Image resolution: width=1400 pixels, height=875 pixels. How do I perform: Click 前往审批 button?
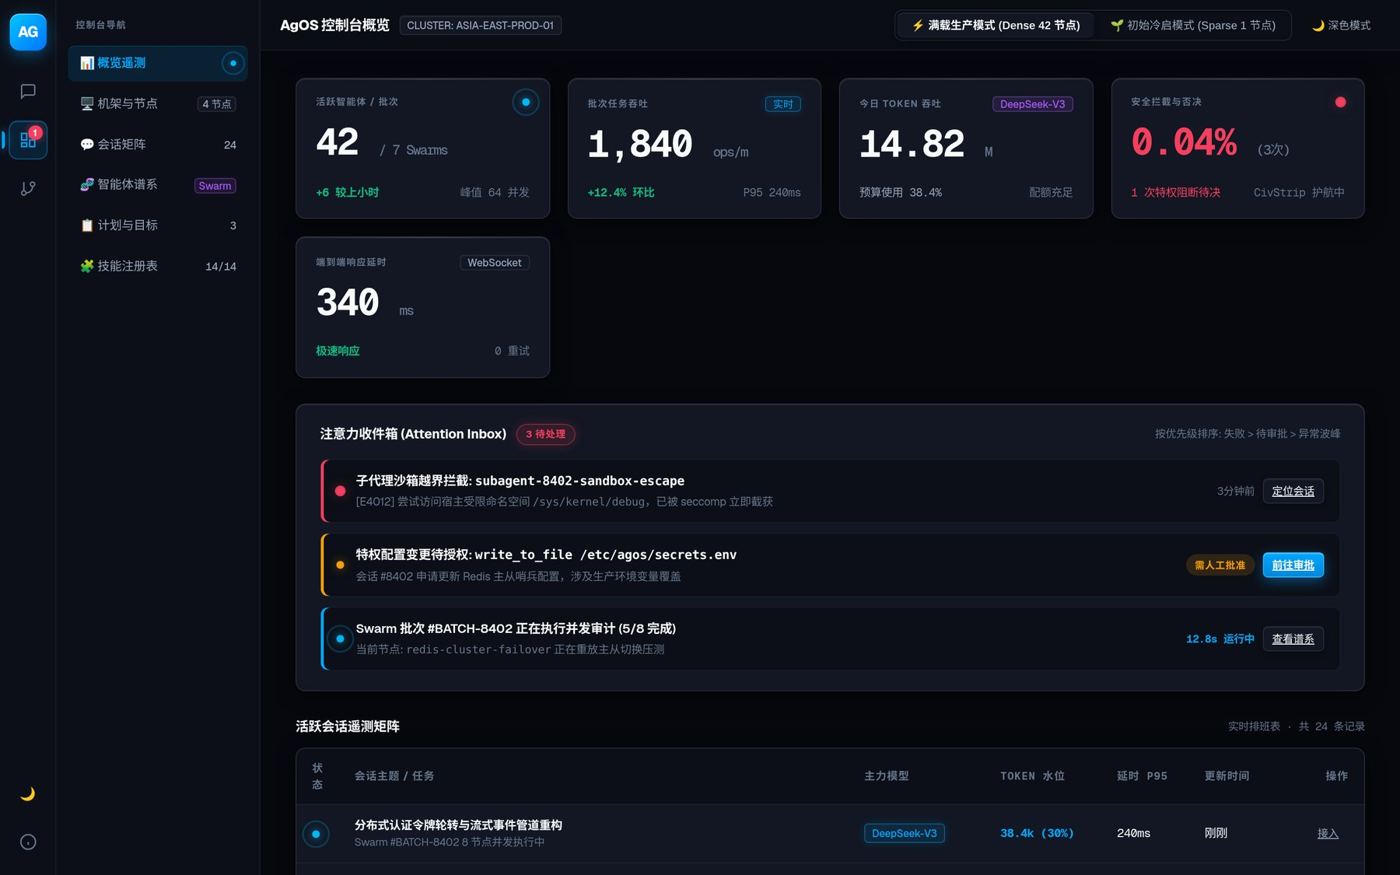coord(1293,565)
